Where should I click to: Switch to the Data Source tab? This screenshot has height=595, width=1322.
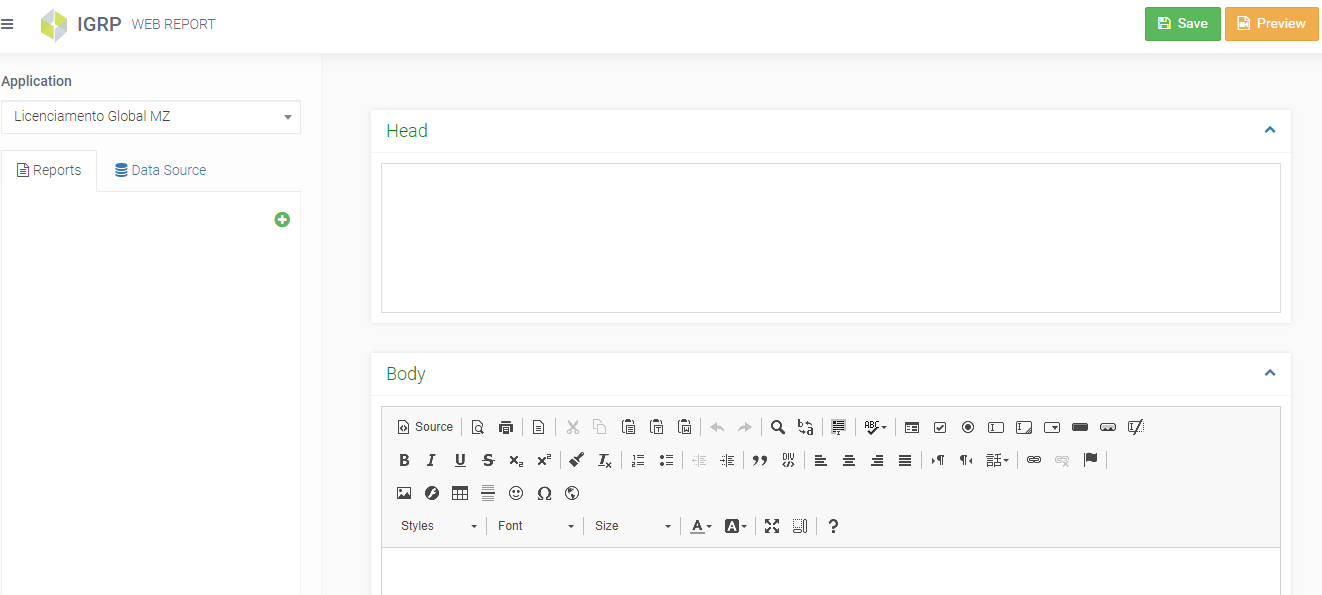[160, 171]
